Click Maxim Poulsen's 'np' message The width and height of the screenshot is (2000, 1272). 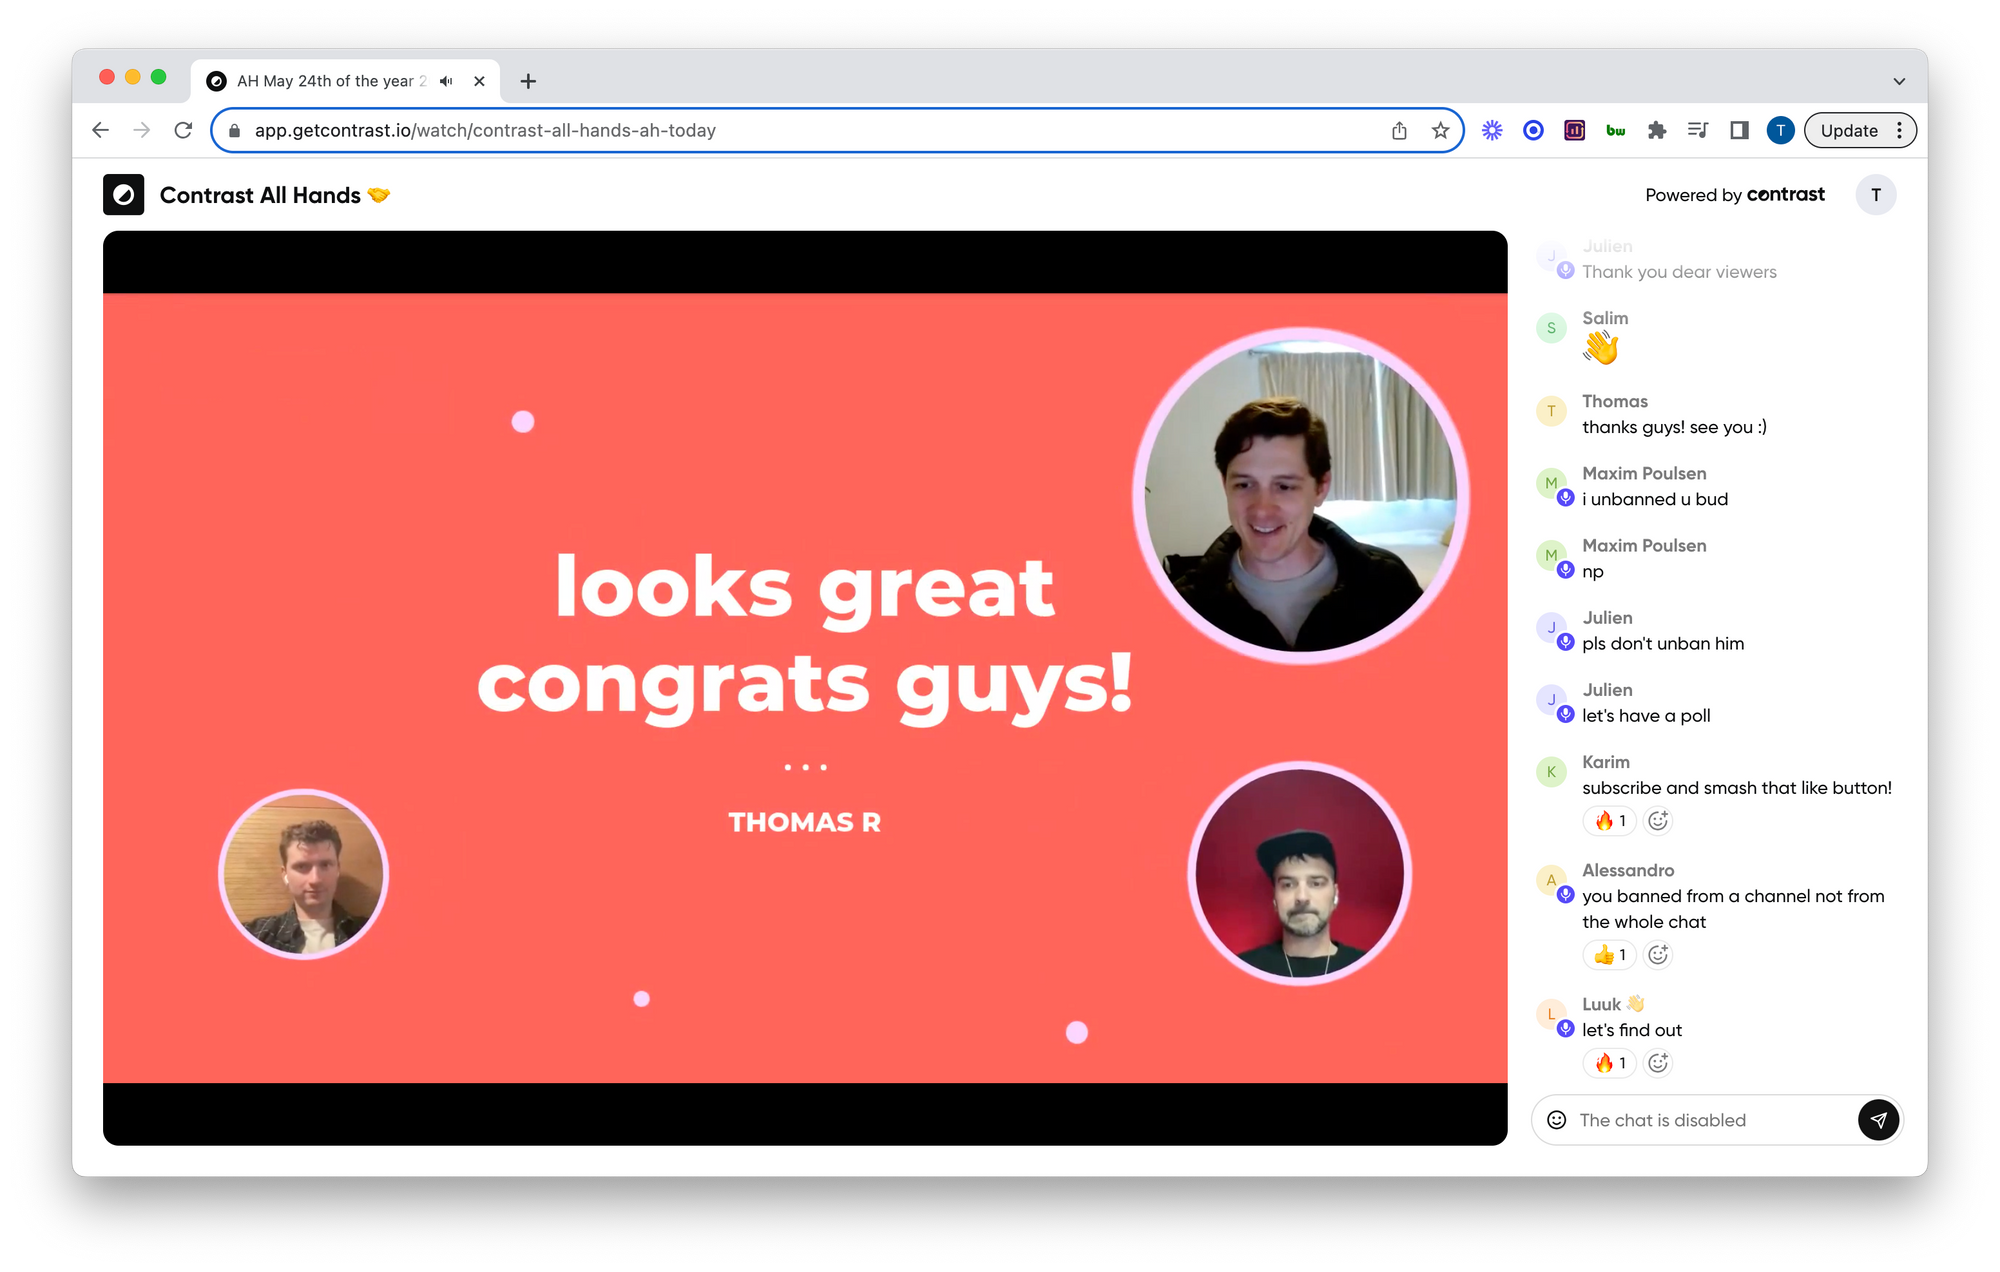[x=1593, y=572]
